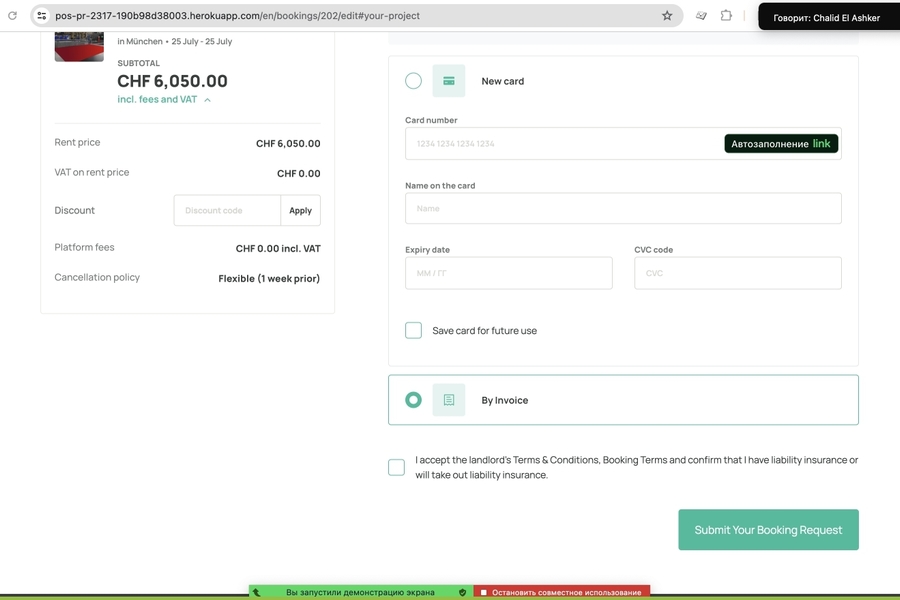The image size is (900, 600).
Task: Click the Flexible (1 week prior) text
Action: [269, 278]
